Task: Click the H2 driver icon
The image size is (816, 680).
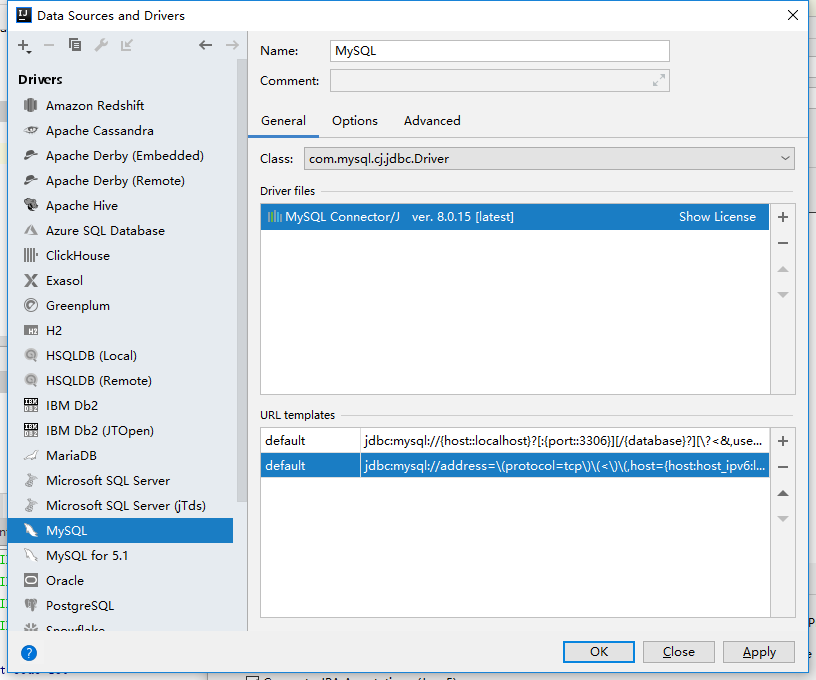Action: click(x=31, y=330)
